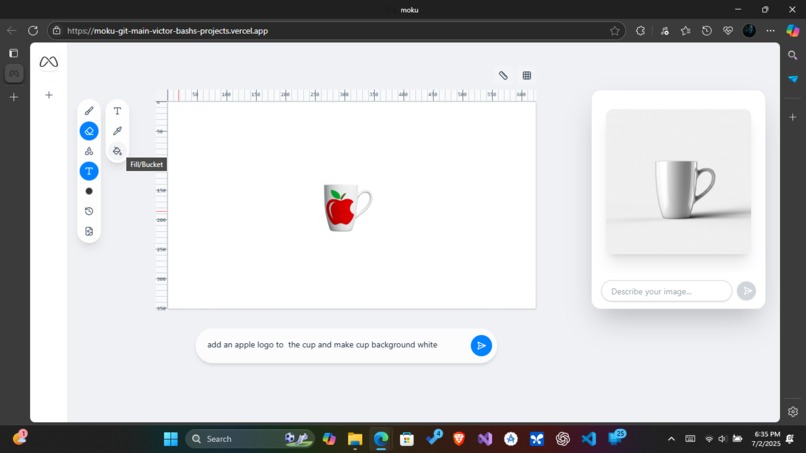
Task: Show hidden tray icons chevron
Action: [671, 439]
